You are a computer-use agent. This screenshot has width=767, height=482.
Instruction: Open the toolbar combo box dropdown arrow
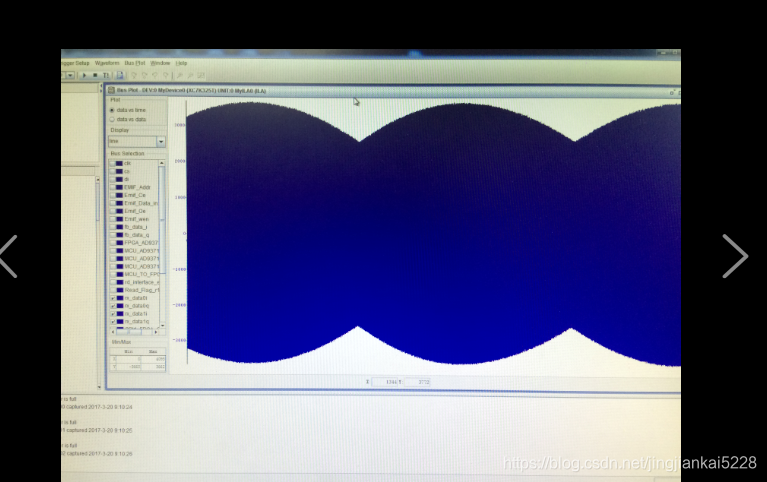point(70,75)
